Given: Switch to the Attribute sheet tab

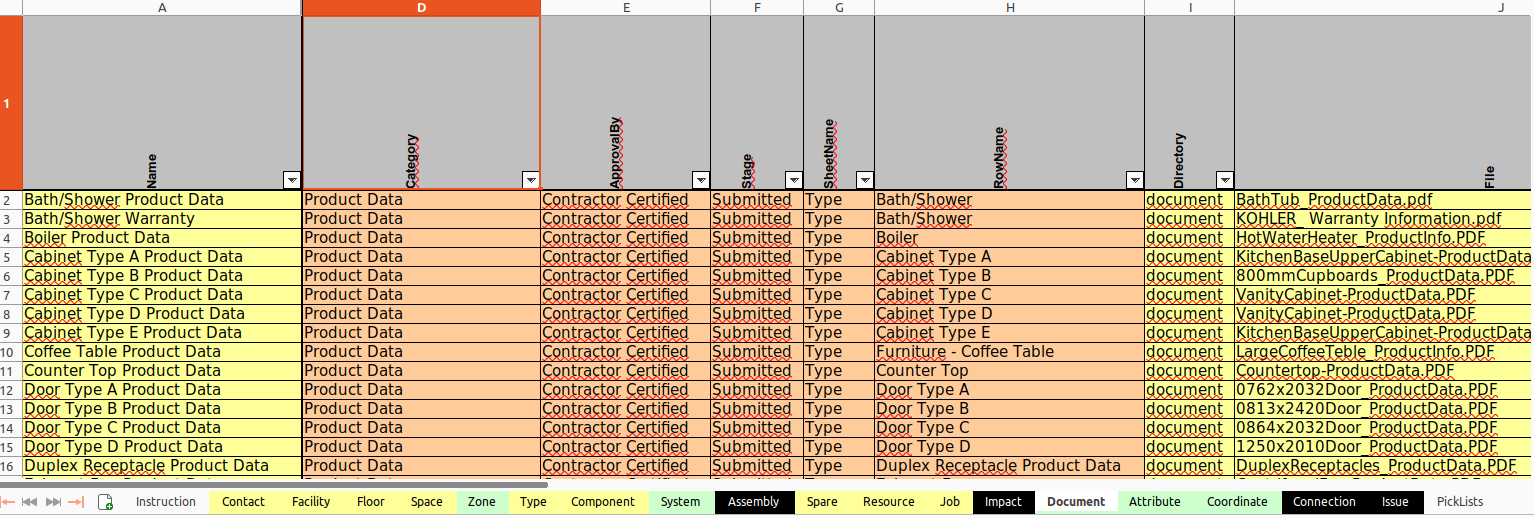Looking at the screenshot, I should coord(1154,502).
